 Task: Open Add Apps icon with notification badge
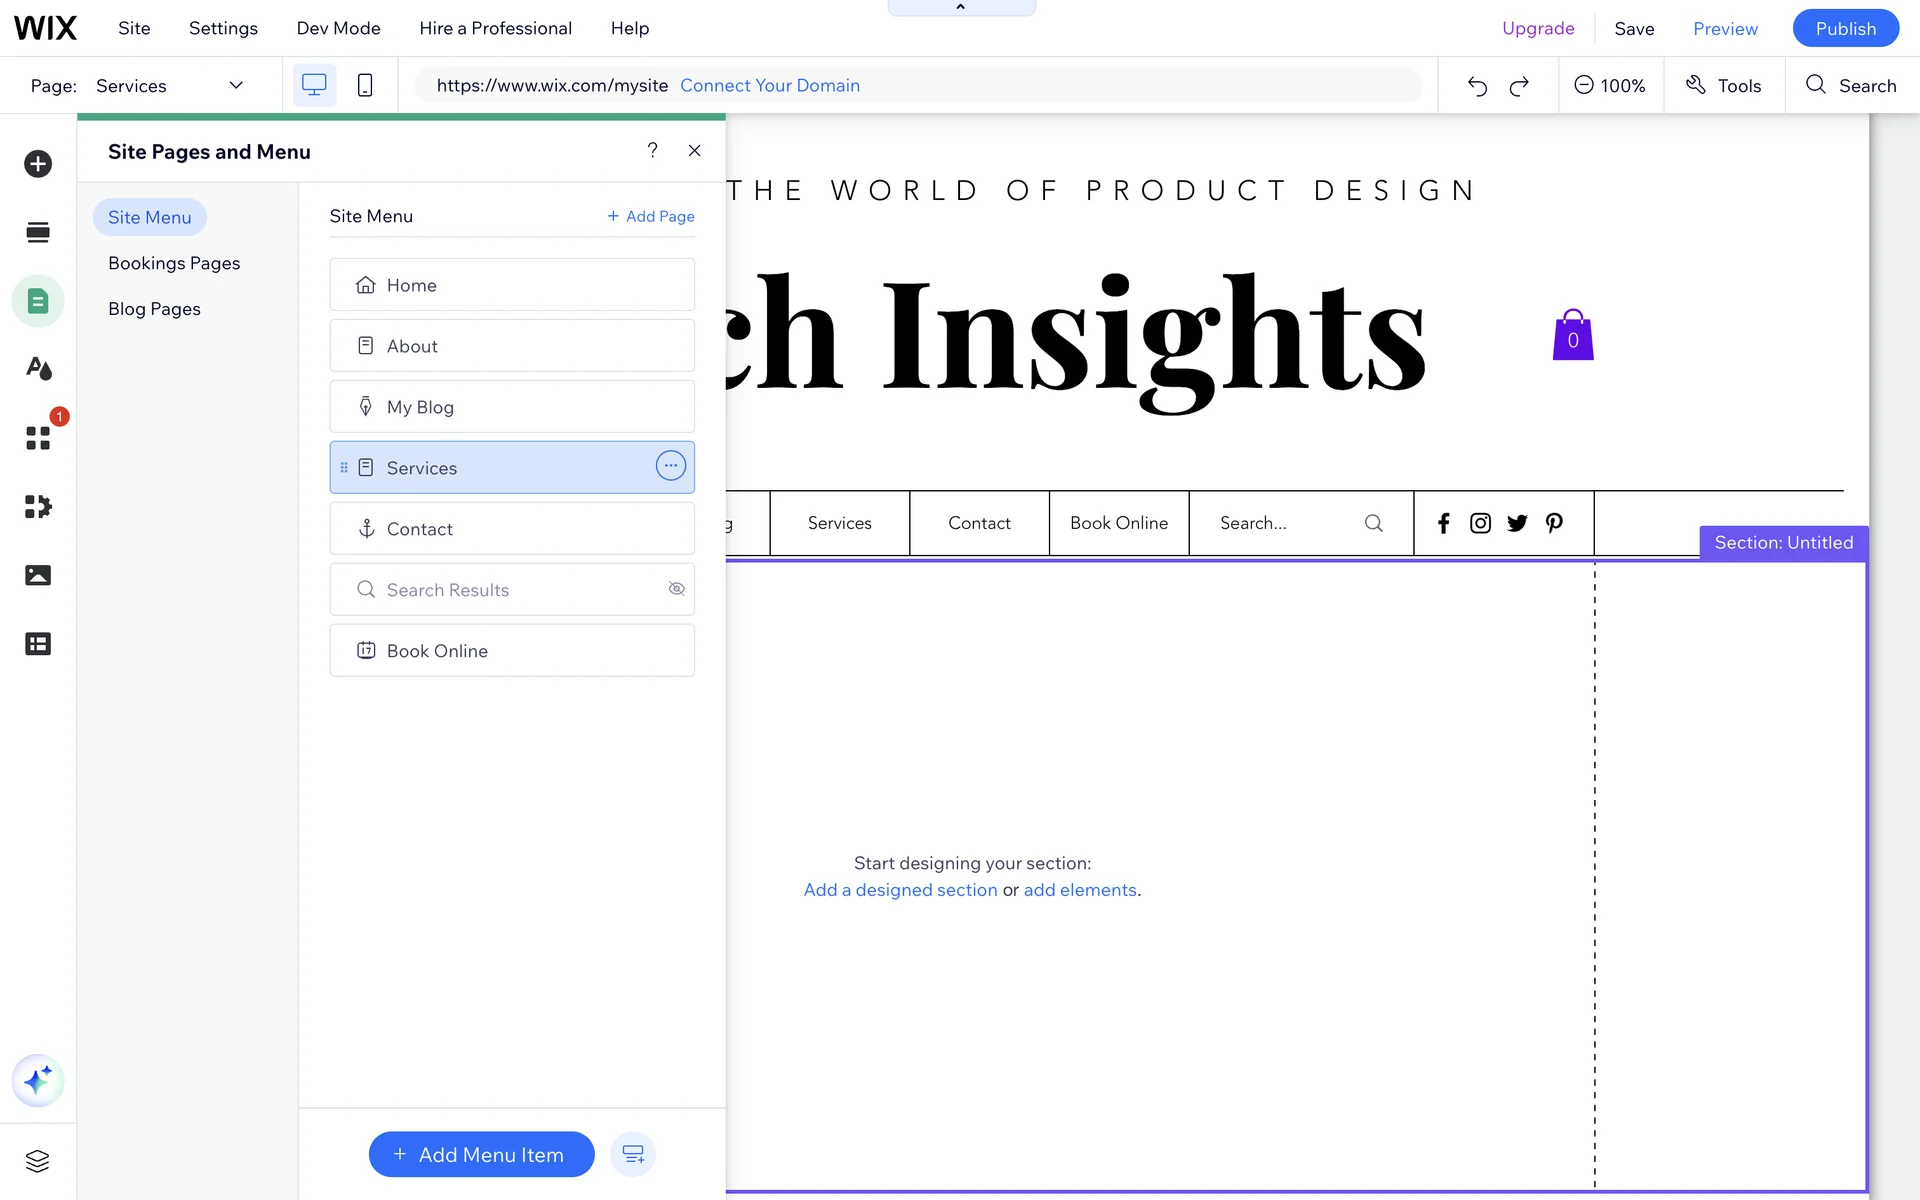pos(38,438)
